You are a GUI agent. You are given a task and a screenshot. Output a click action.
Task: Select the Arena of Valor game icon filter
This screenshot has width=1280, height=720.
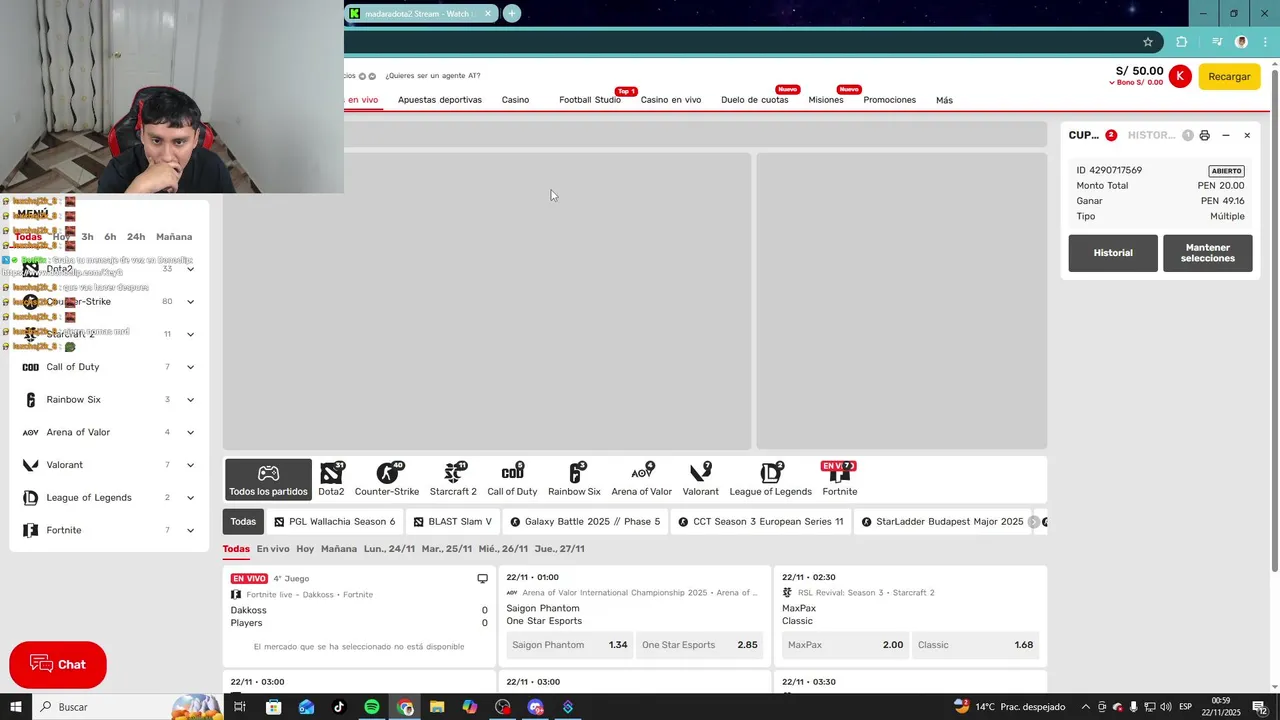tap(642, 479)
